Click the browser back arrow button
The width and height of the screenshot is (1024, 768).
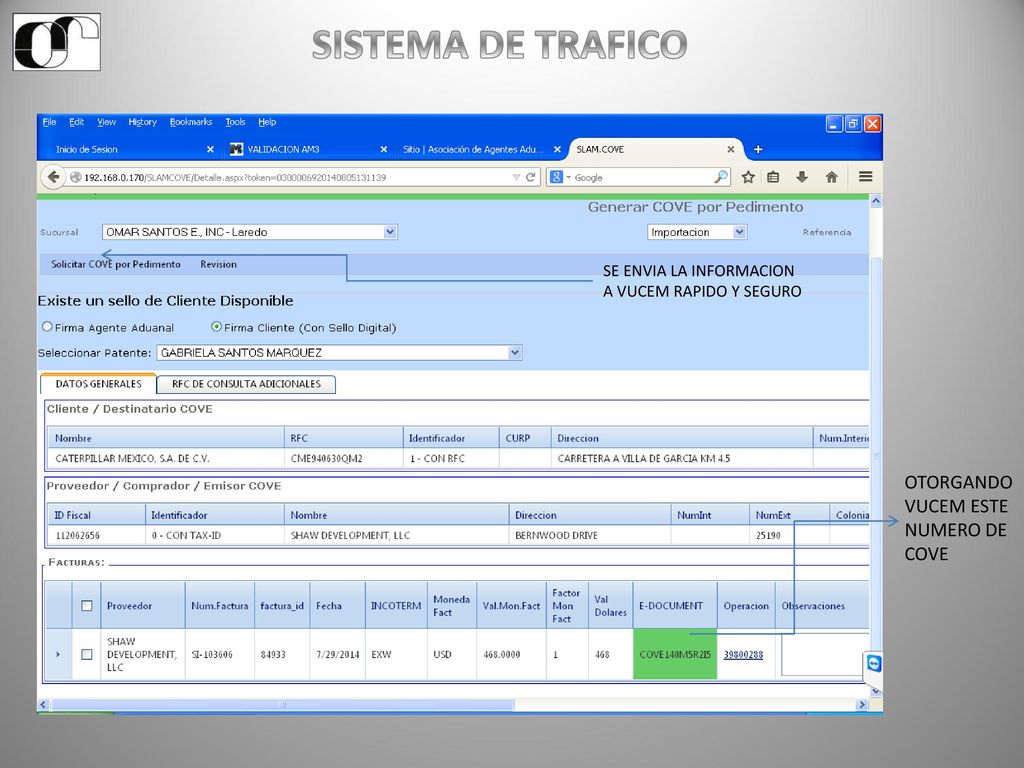53,177
